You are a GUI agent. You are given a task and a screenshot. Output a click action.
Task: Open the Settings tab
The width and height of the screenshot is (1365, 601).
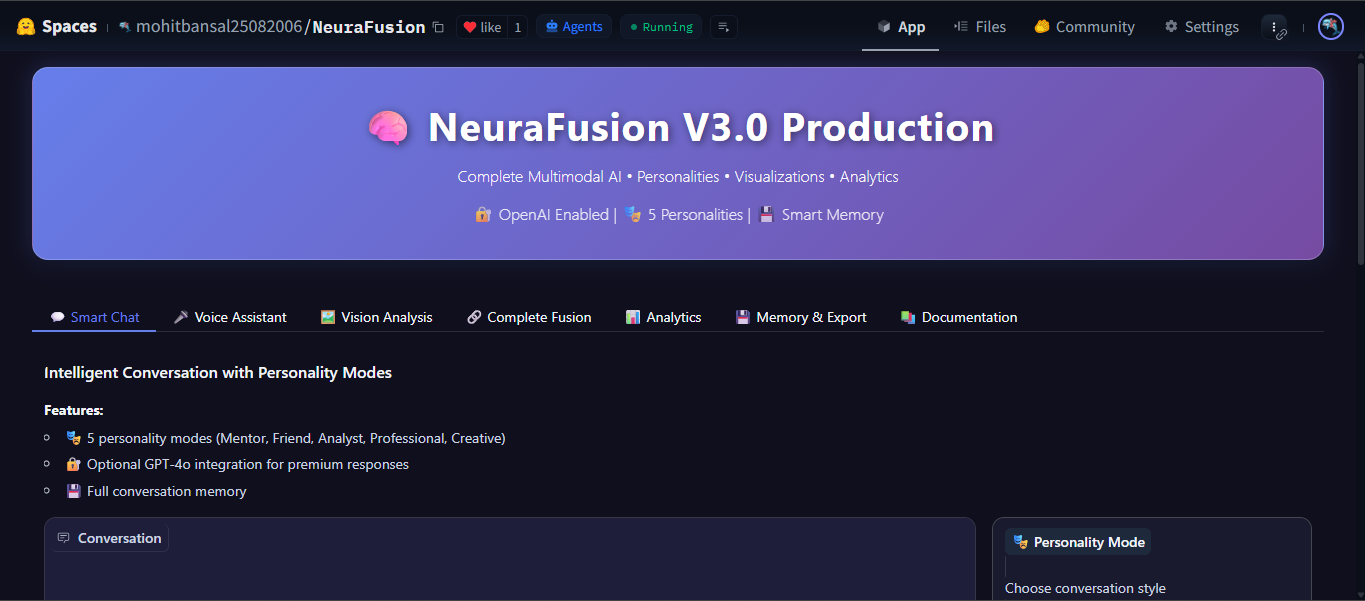tap(1202, 27)
